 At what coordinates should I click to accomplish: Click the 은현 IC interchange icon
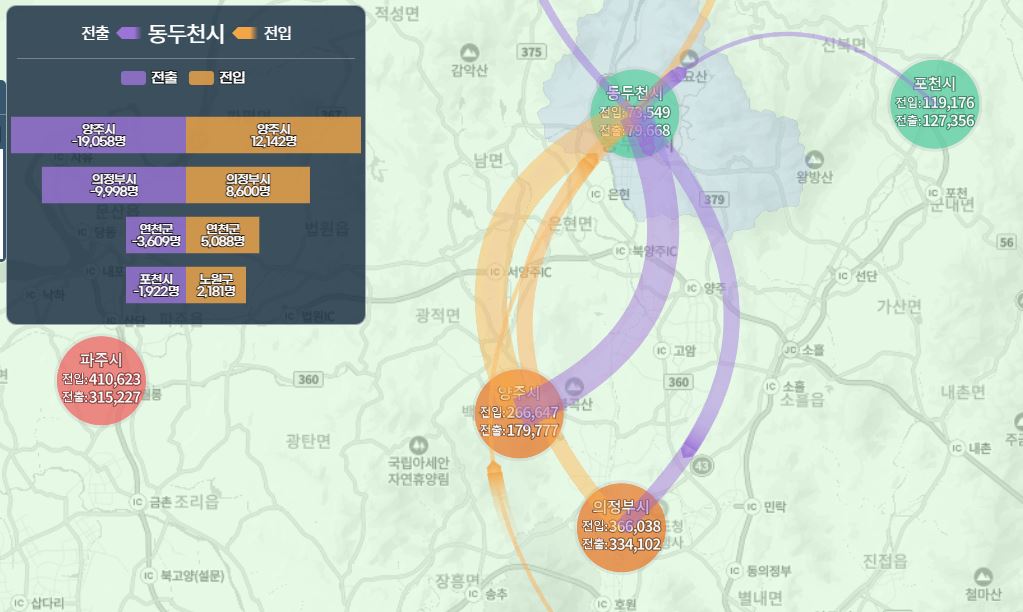click(x=596, y=194)
